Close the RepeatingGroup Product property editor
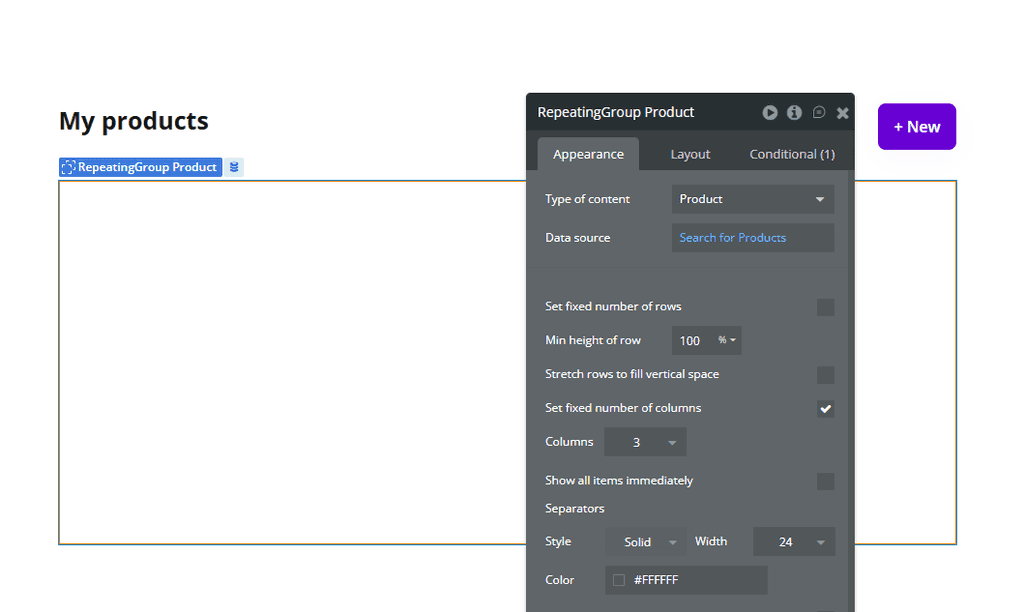The width and height of the screenshot is (1024, 612). pos(842,113)
